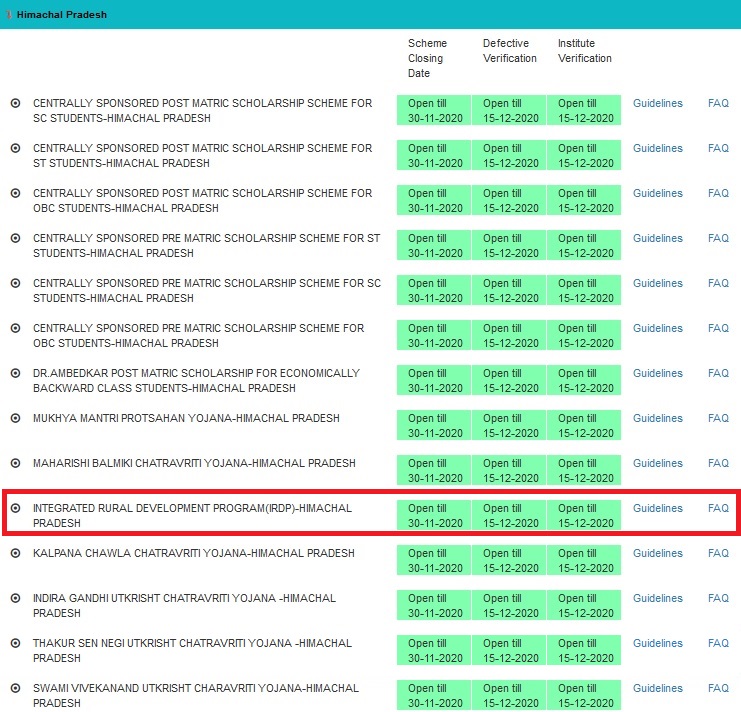Click scheme closing date for OBC Post Matric
The height and width of the screenshot is (712, 741).
click(435, 200)
